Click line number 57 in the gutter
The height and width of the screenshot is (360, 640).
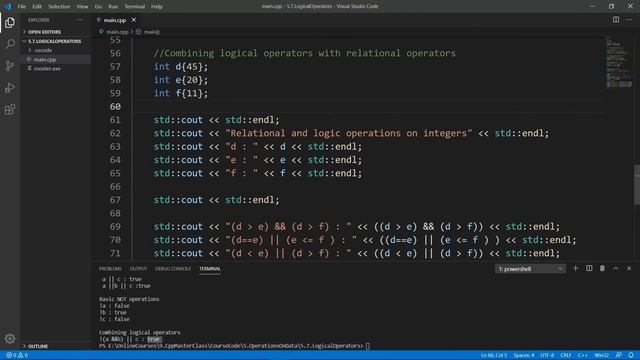(115, 67)
